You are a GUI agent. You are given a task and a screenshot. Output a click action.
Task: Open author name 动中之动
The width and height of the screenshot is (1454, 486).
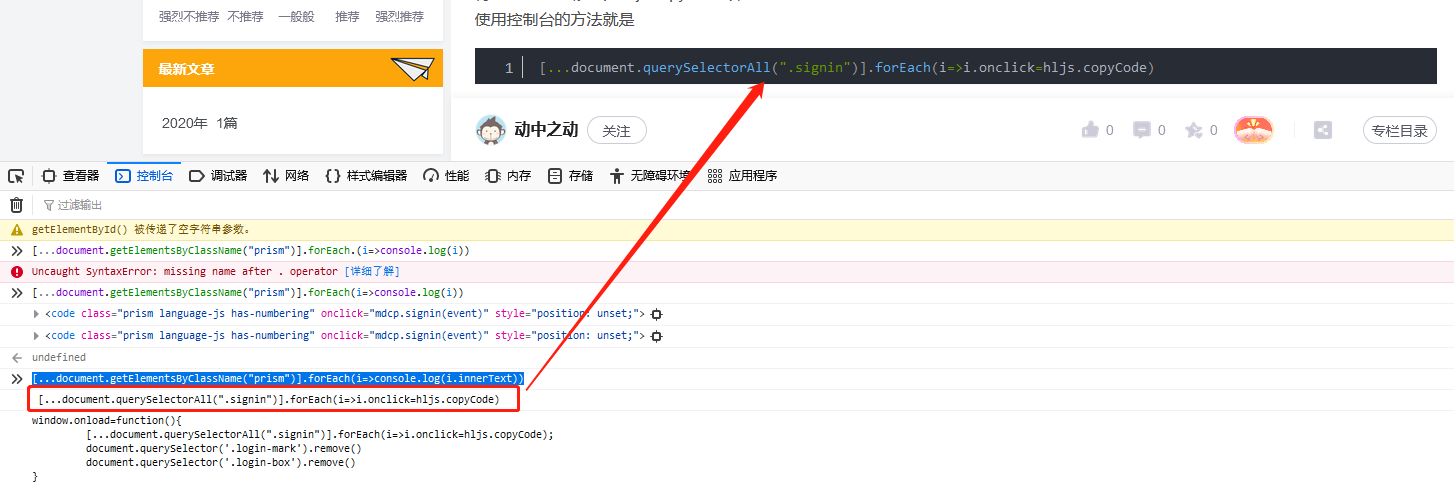[x=546, y=130]
